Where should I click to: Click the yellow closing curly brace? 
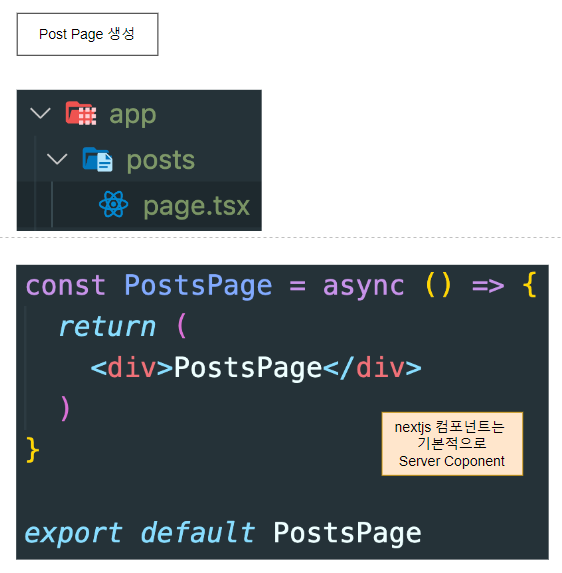[33, 449]
